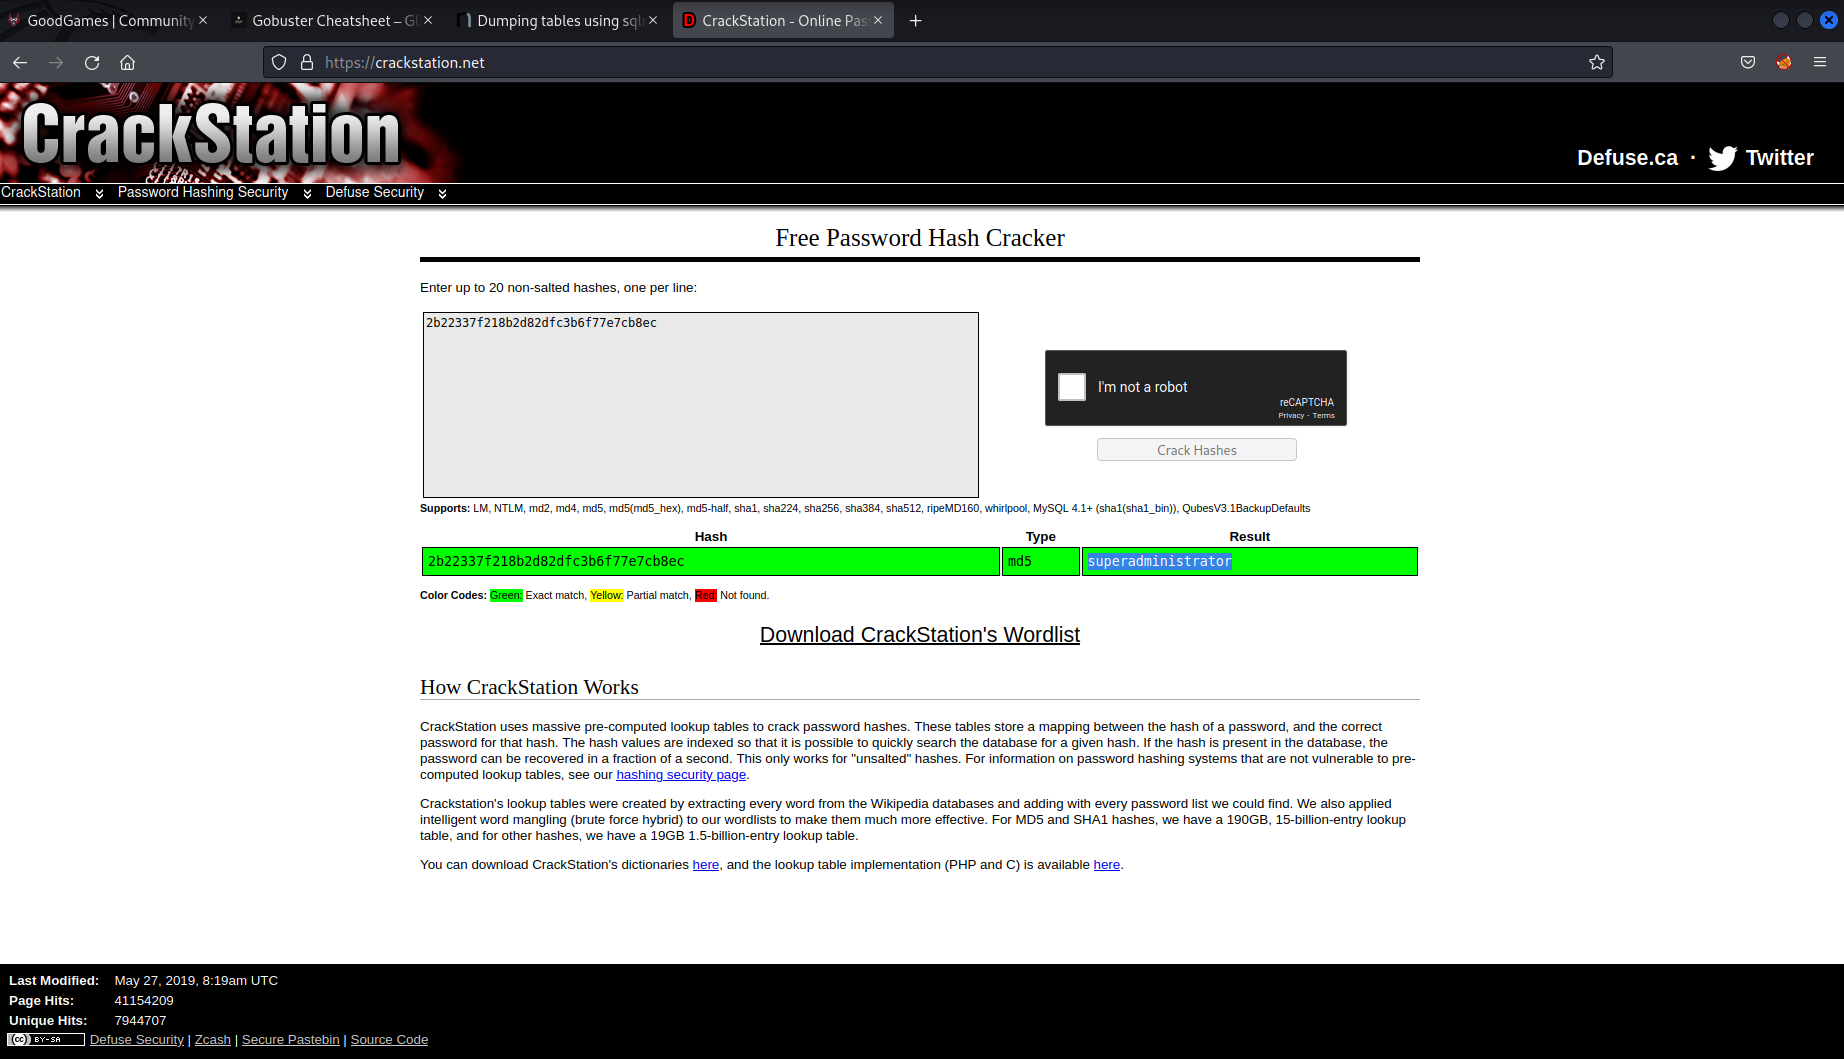Viewport: 1844px width, 1059px height.
Task: Click the Twitter bird icon
Action: (x=1723, y=158)
